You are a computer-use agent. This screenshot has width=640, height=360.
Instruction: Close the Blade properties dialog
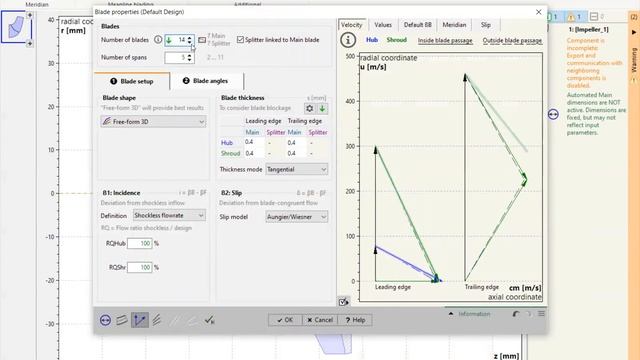(x=538, y=12)
